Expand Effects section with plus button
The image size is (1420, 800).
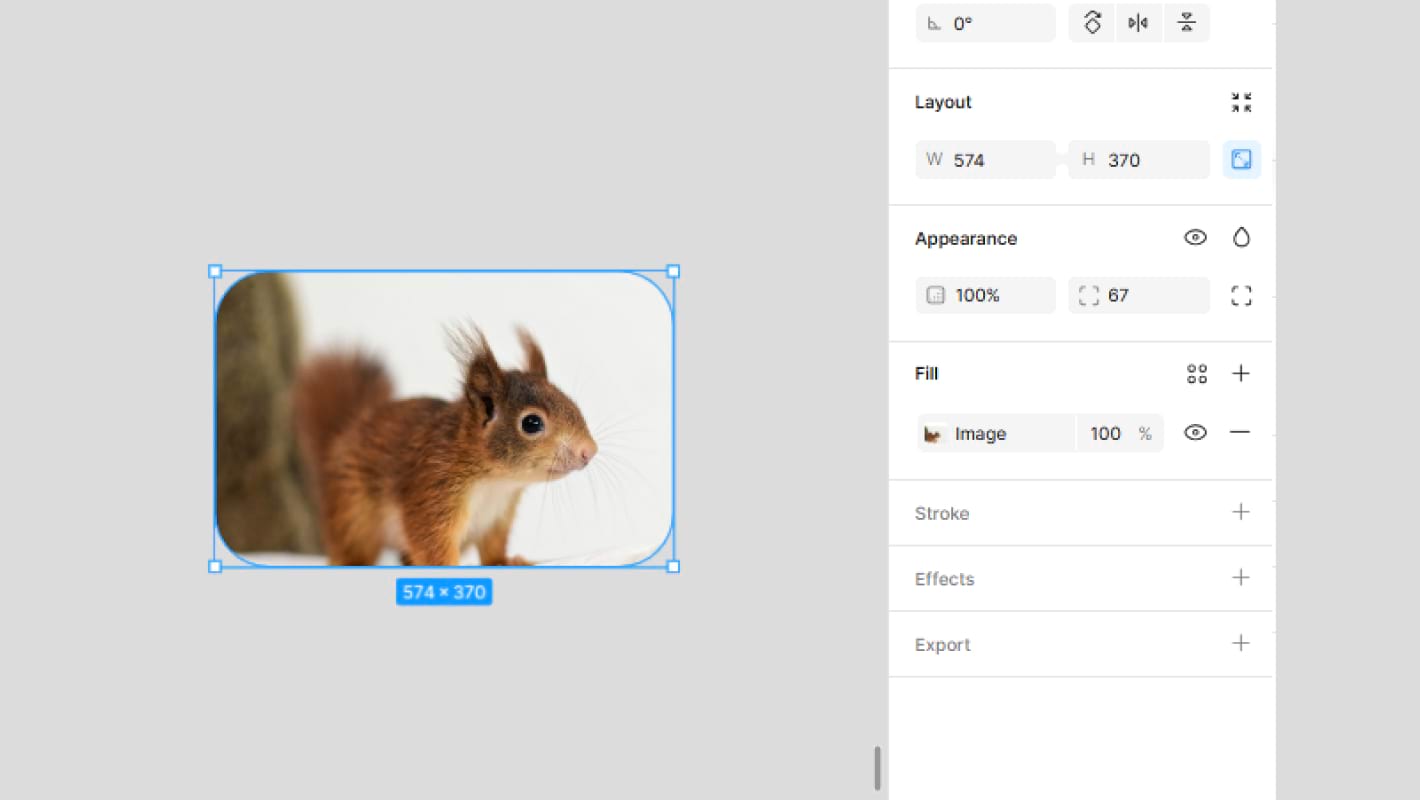[x=1241, y=578]
